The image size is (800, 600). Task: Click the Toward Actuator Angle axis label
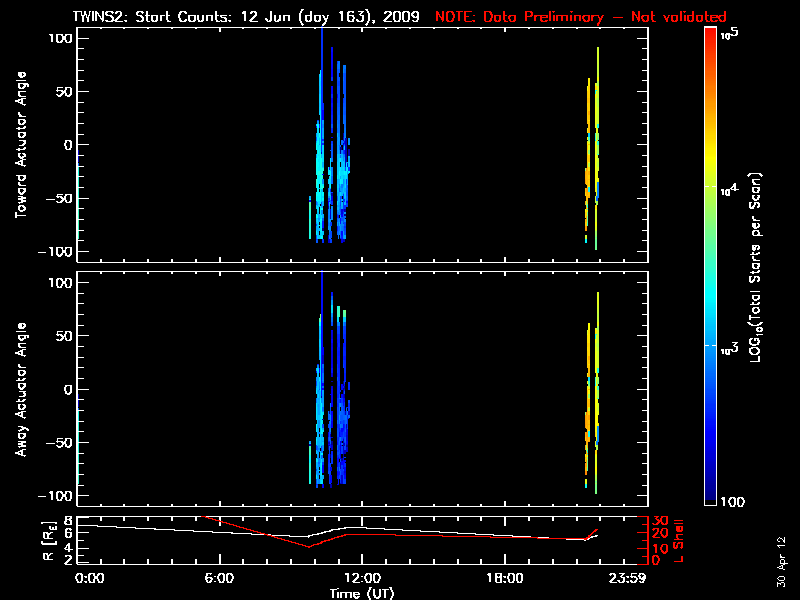pos(19,144)
